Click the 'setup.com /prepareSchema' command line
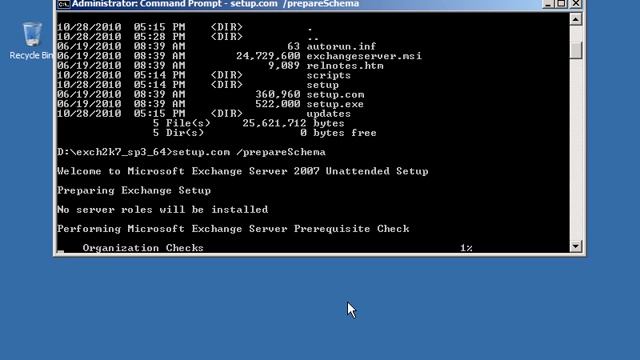Viewport: 640px width, 360px height. [249, 152]
